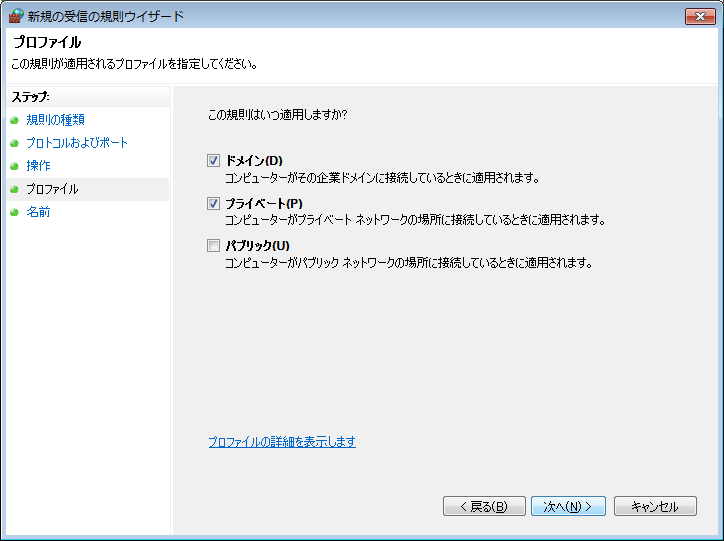Click the title 新規の受信の規則ウイザード
The height and width of the screenshot is (541, 724).
[x=106, y=17]
